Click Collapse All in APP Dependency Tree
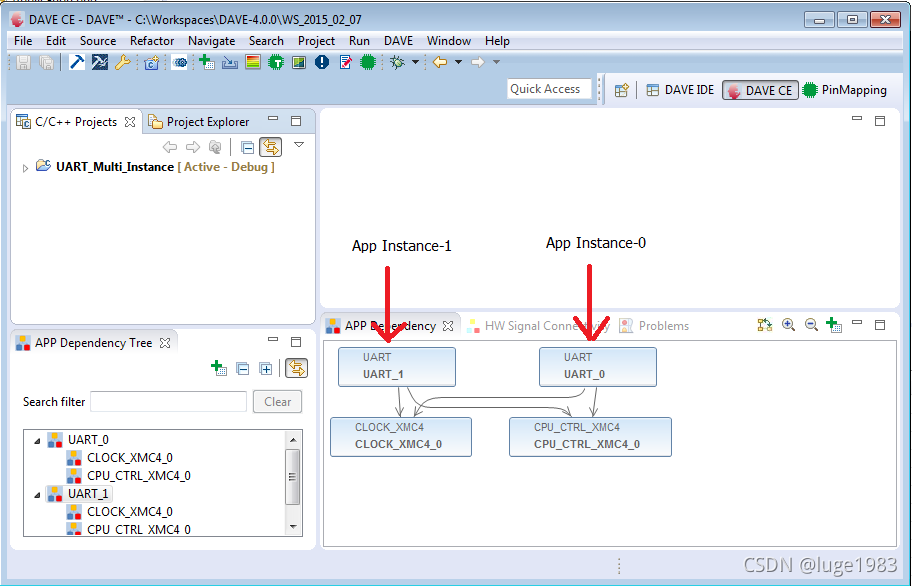Image resolution: width=912 pixels, height=586 pixels. coord(243,369)
